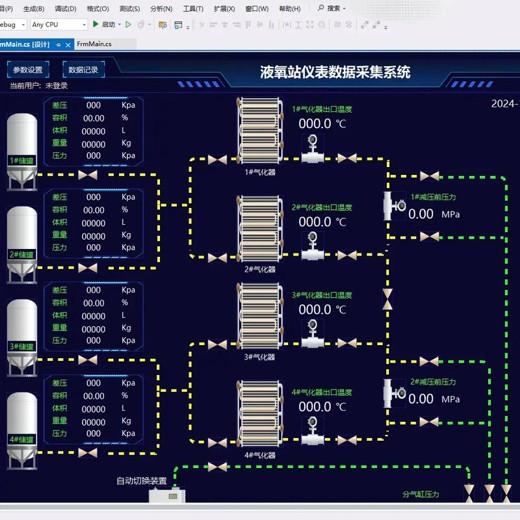Viewport: 520px width, 520px height.
Task: Select the 分气缸压力 label
Action: coord(420,494)
